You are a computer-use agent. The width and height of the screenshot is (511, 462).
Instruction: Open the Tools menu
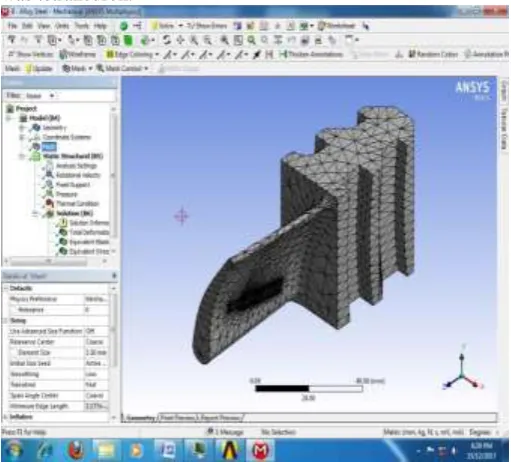pos(82,26)
